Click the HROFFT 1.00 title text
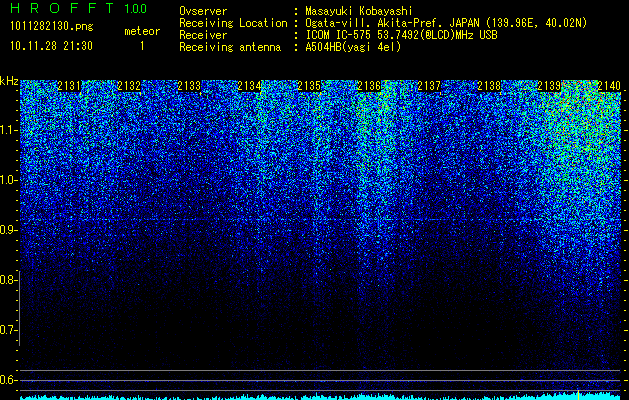Screen dimensions: 629x400 [79, 8]
